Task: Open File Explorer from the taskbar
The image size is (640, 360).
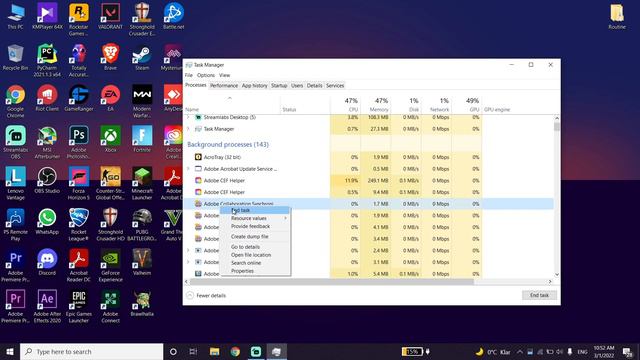Action: point(214,351)
